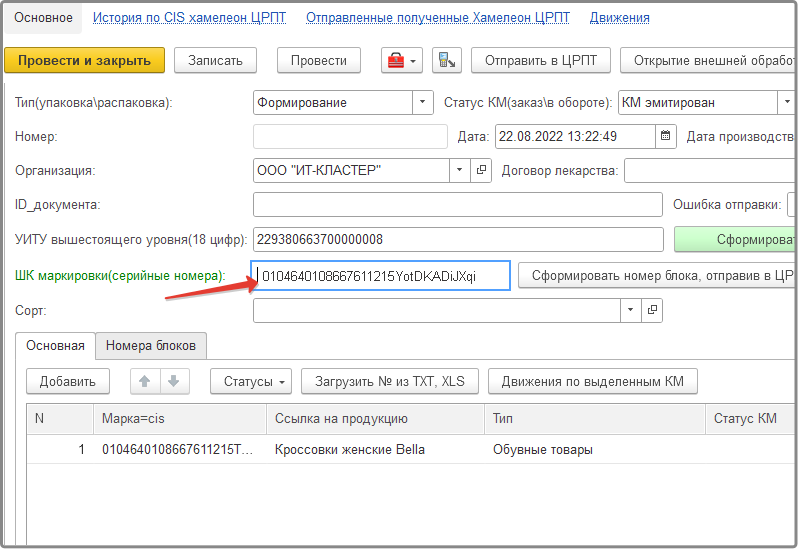Switch to the Основное section tab

[x=43, y=18]
